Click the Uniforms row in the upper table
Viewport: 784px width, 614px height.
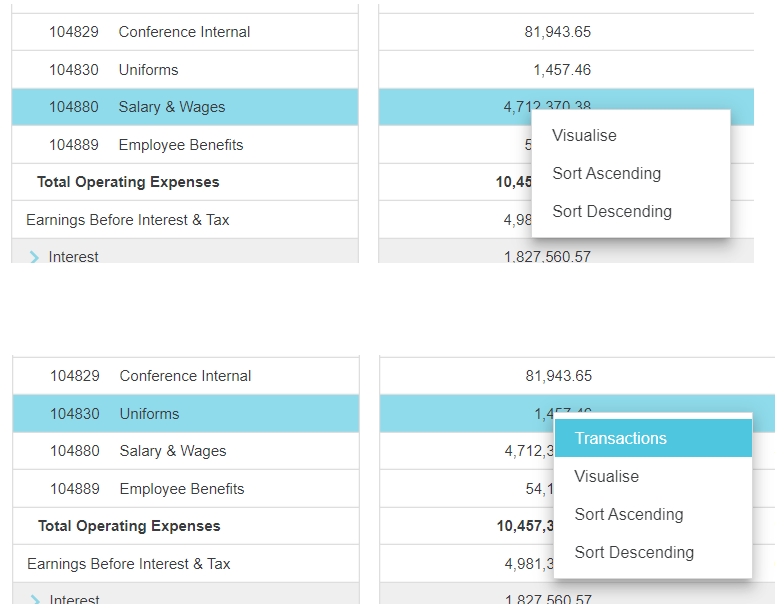pyautogui.click(x=148, y=70)
